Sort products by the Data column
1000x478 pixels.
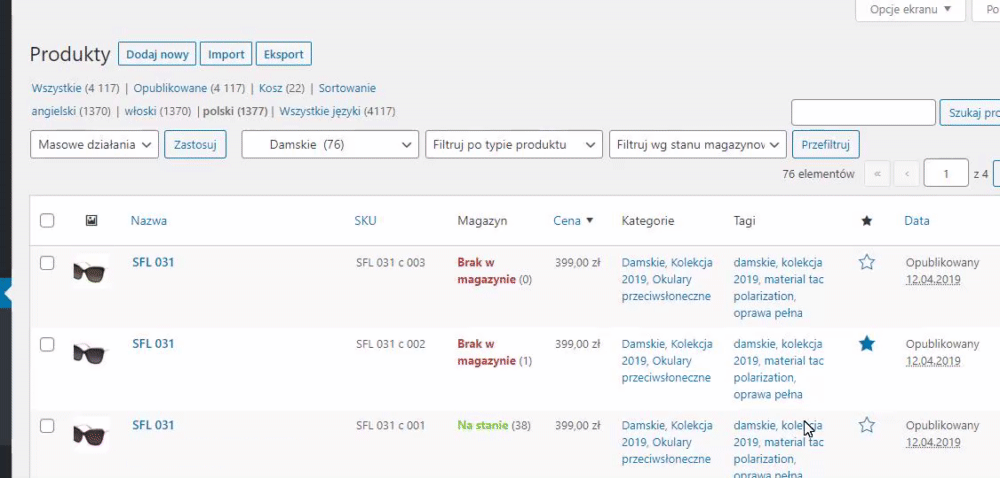pyautogui.click(x=916, y=221)
